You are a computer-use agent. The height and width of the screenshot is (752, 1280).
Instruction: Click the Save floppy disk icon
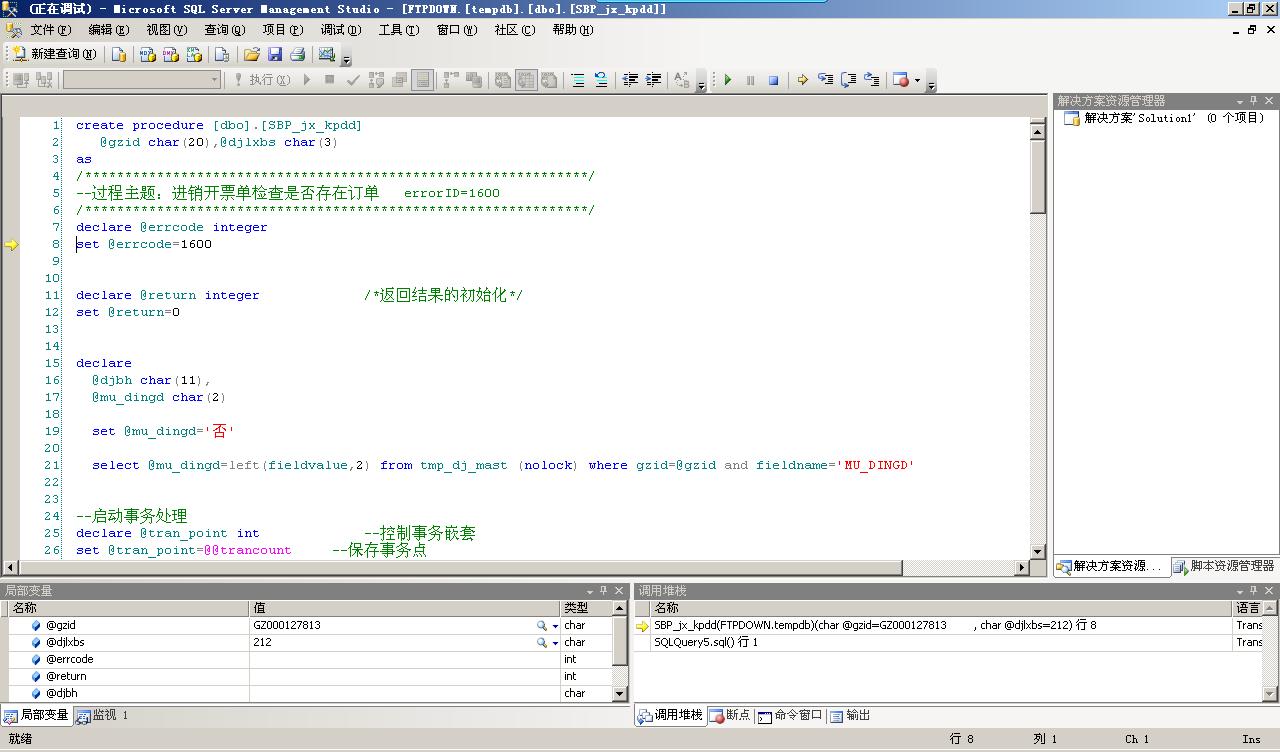275,54
